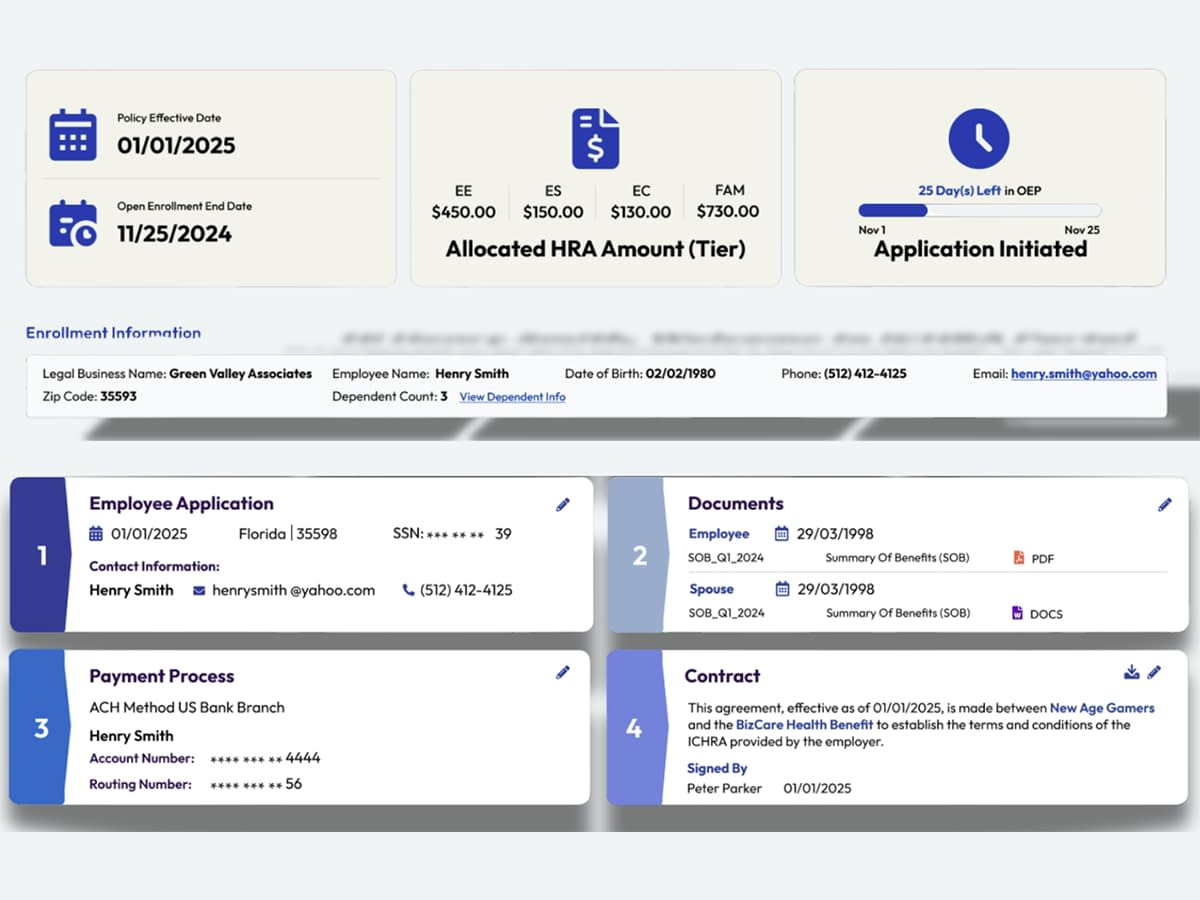Click the OEP days-left progress bar

(x=979, y=211)
